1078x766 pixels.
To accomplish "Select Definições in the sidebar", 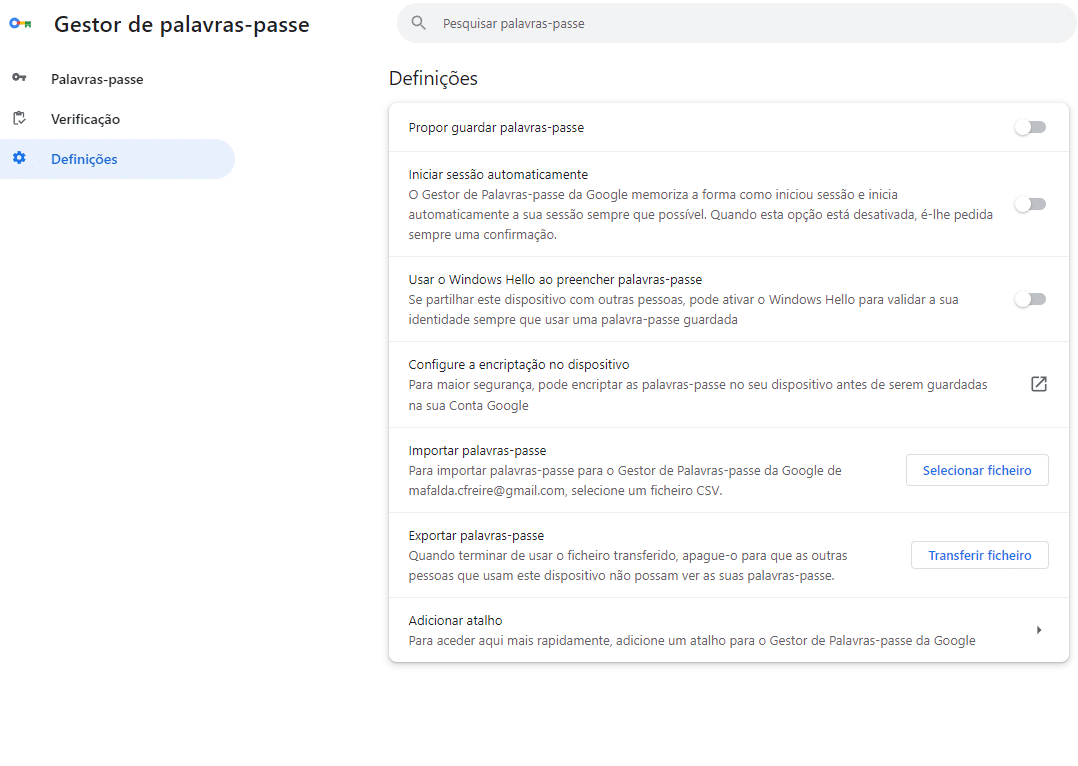I will (x=118, y=159).
